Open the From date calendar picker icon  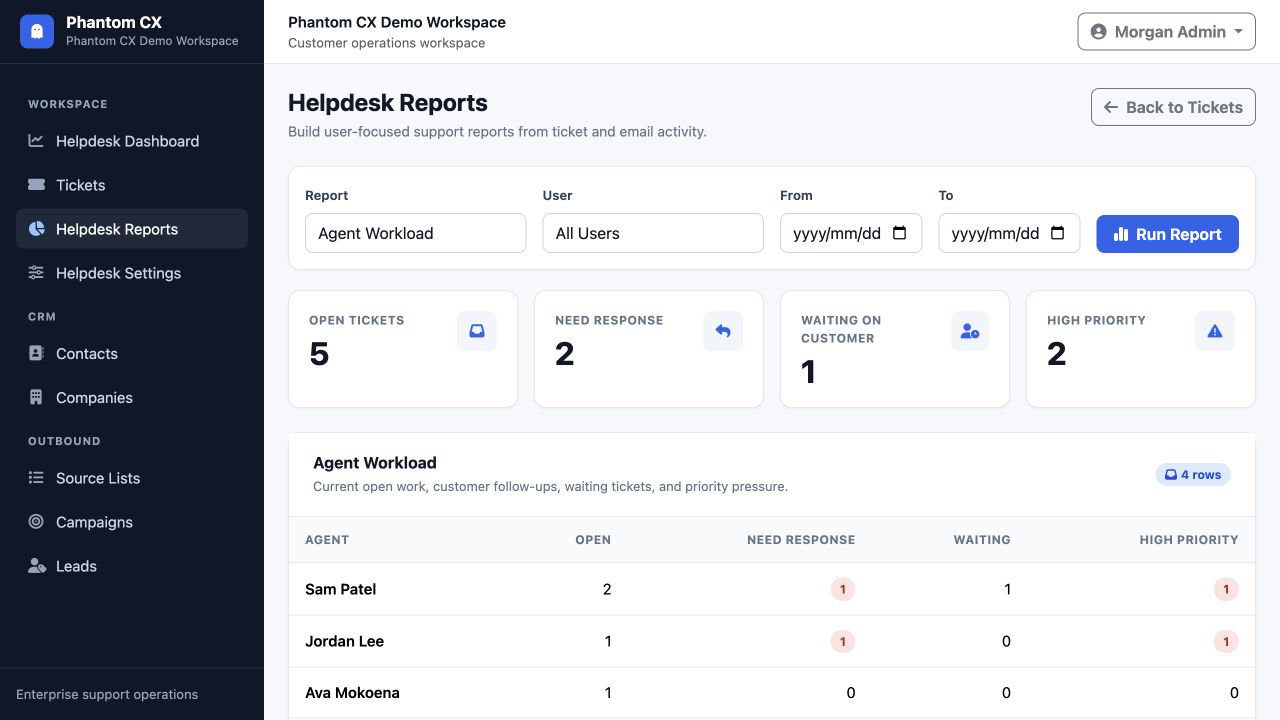click(899, 233)
